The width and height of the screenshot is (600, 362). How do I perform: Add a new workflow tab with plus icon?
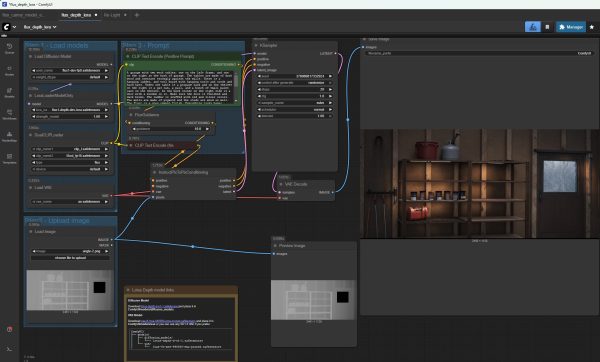click(x=137, y=15)
